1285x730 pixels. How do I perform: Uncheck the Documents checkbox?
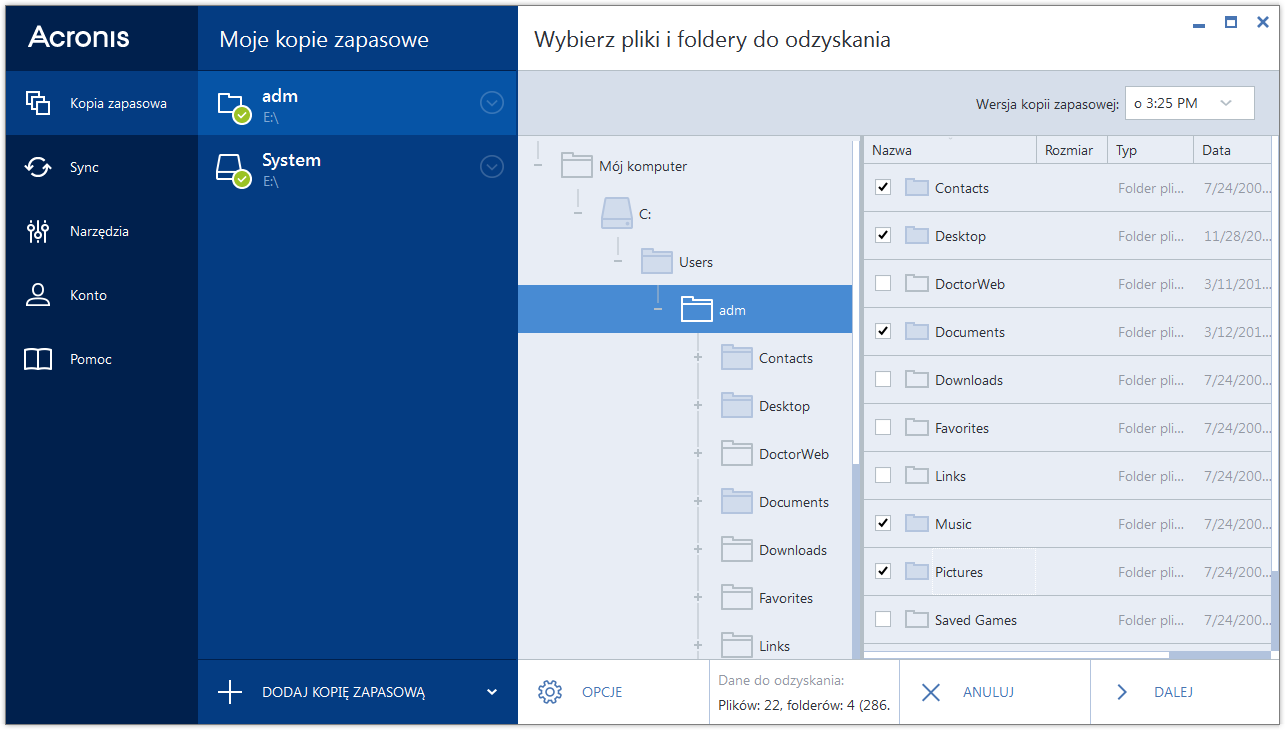click(x=883, y=331)
